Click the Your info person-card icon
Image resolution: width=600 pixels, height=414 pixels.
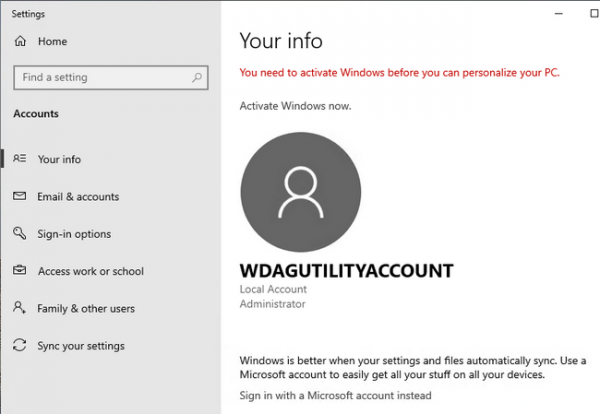(x=20, y=158)
